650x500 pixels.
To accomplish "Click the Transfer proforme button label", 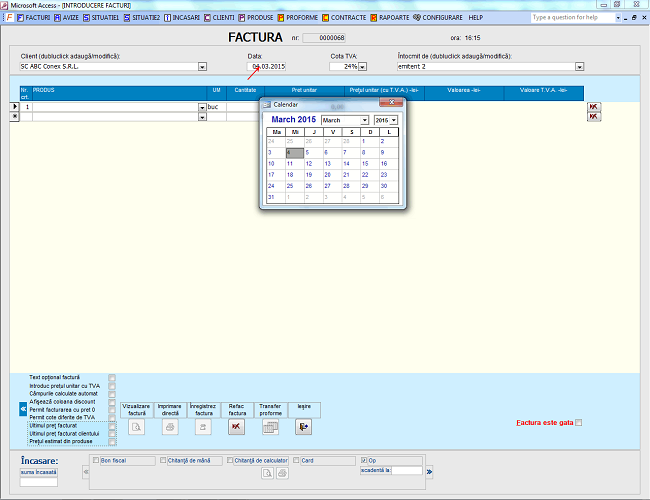I will (270, 410).
